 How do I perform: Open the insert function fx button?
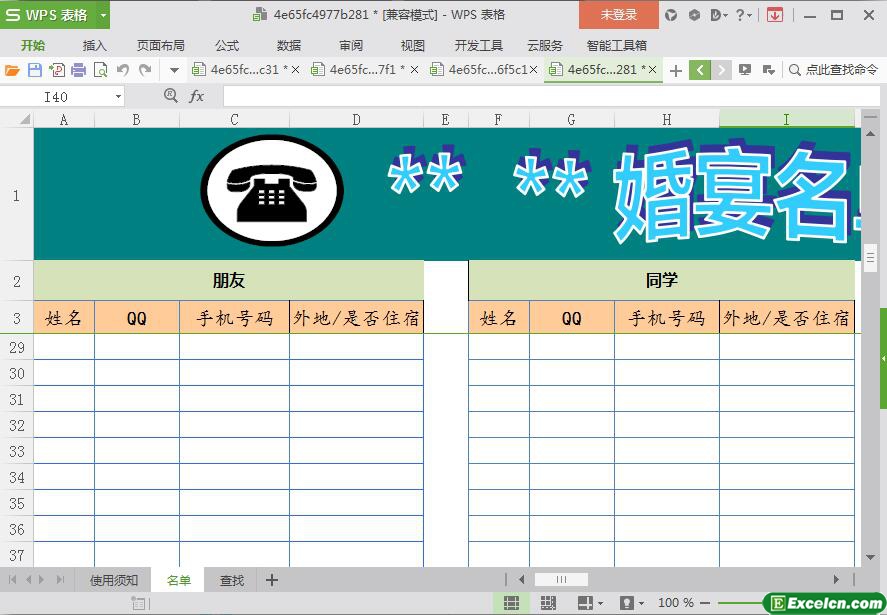[x=196, y=96]
